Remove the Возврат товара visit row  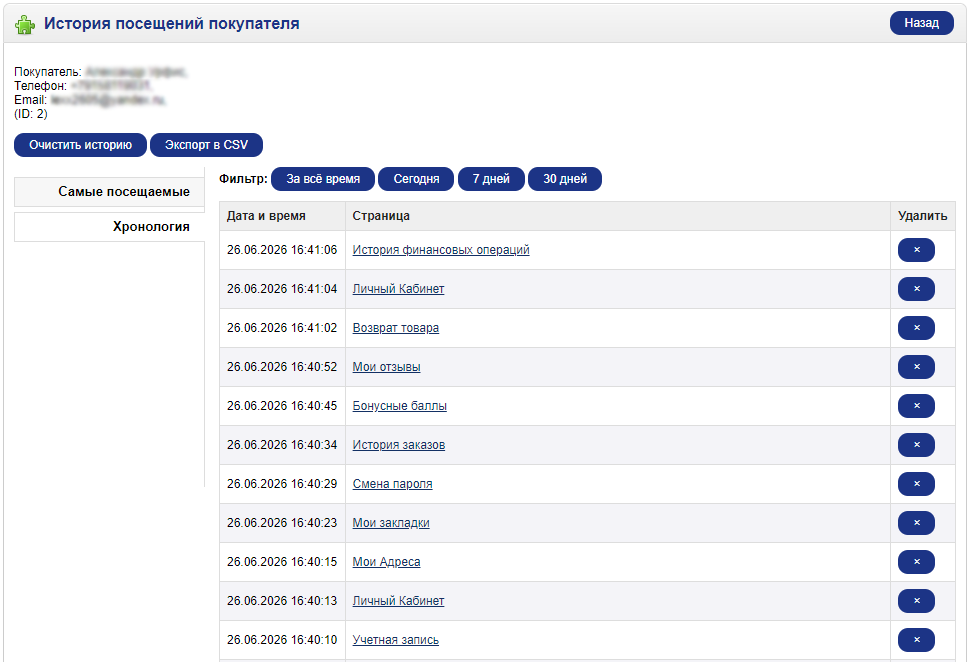[x=916, y=328]
